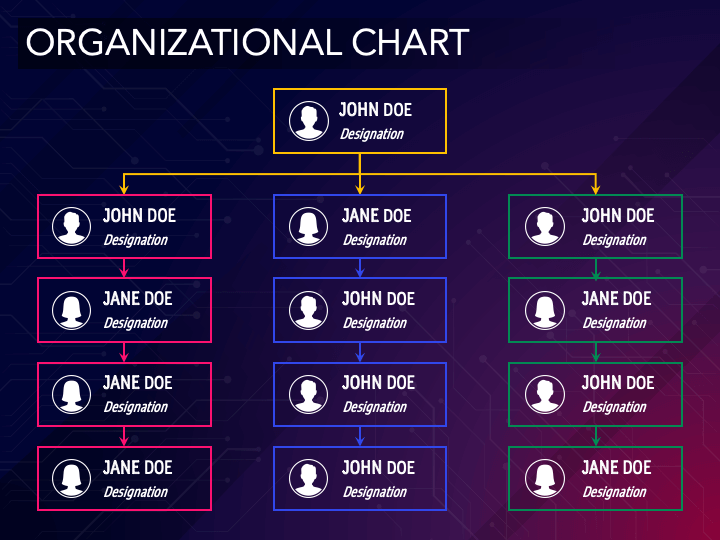This screenshot has height=540, width=720.
Task: Click the female avatar in the bottom pink box
Action: [72, 478]
